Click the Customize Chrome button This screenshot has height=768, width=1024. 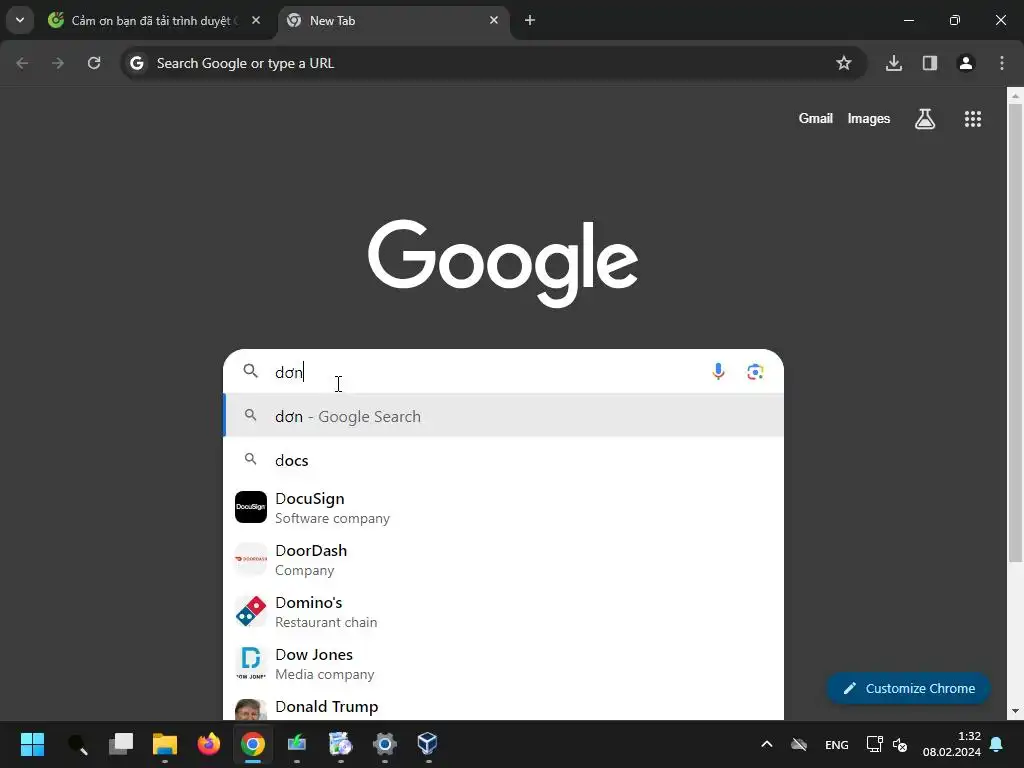coord(908,688)
